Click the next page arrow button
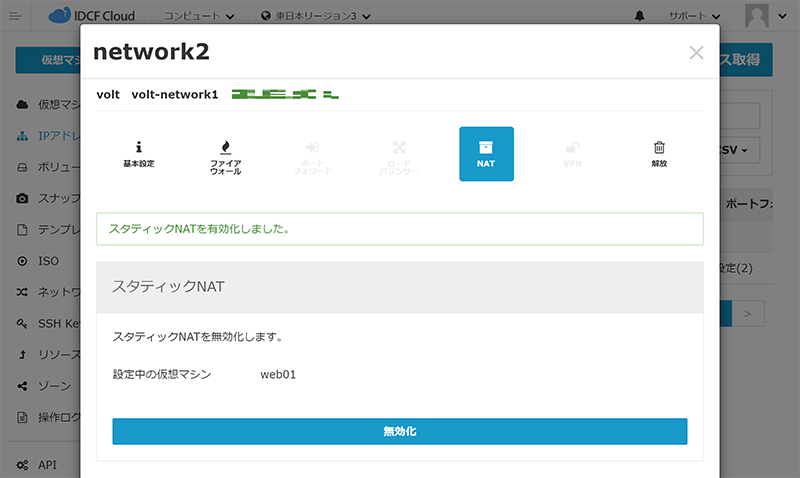The image size is (800, 478). pos(752,313)
